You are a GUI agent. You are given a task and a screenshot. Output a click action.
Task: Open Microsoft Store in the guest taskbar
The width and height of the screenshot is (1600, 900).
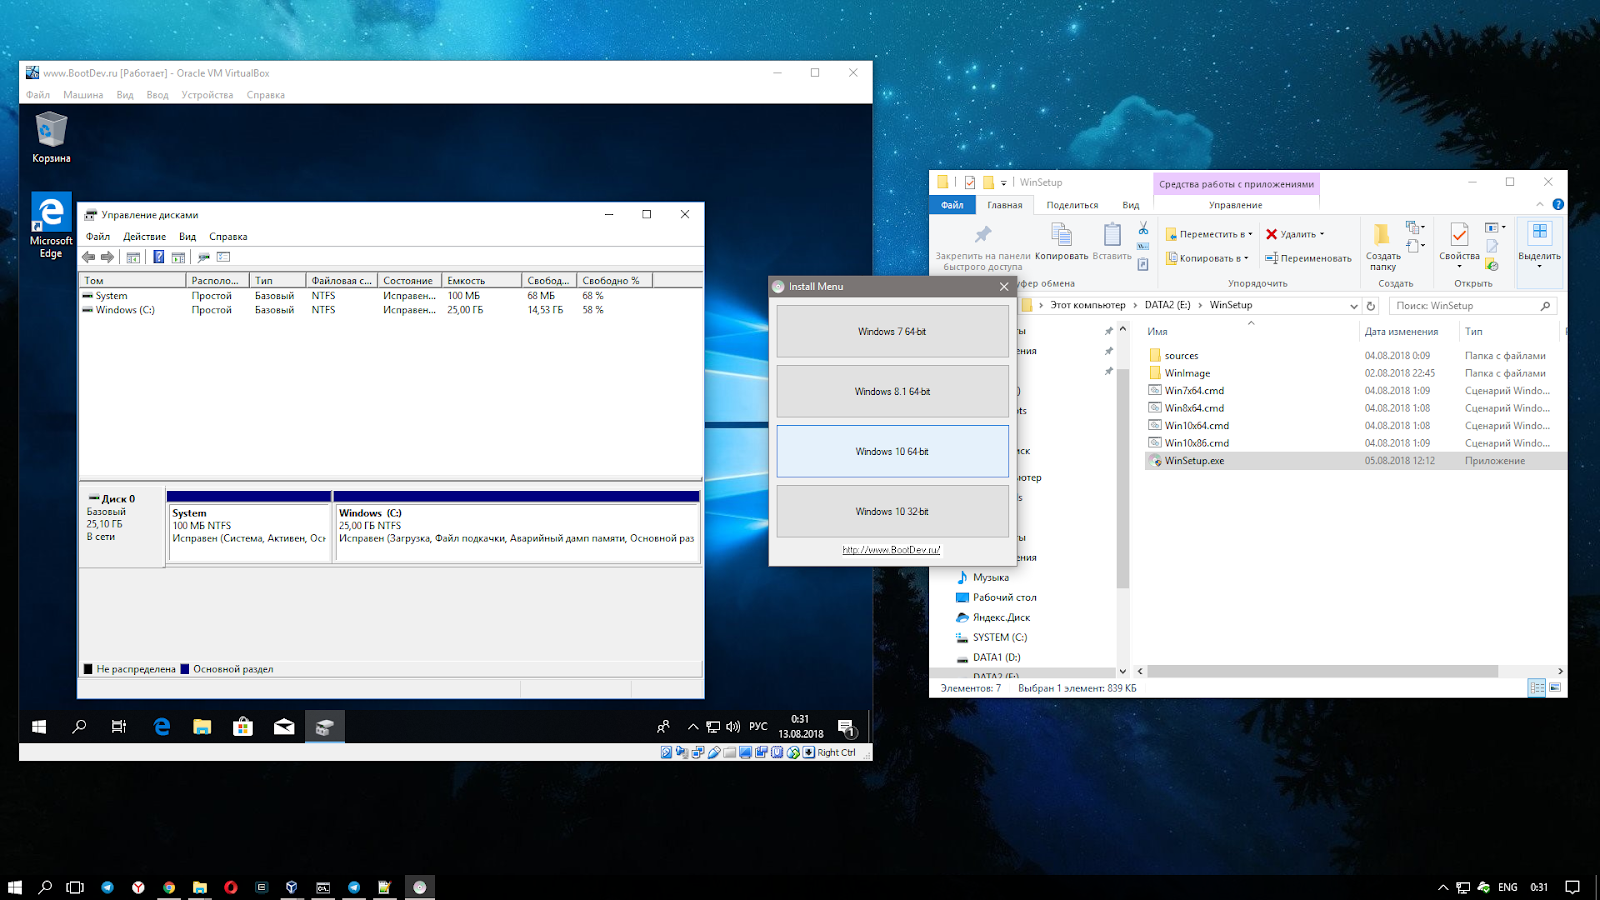point(243,727)
